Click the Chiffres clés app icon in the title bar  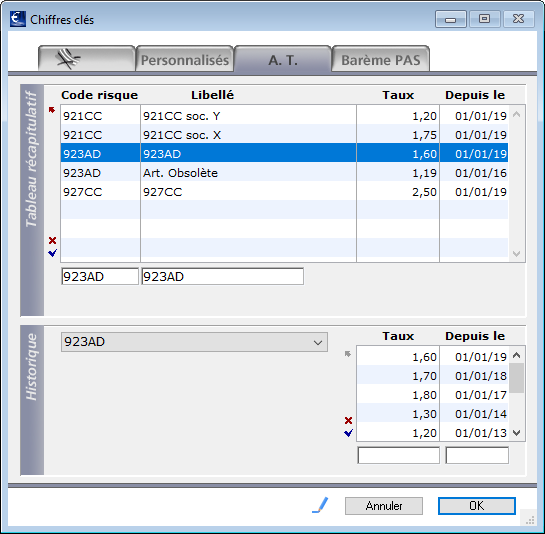click(17, 19)
